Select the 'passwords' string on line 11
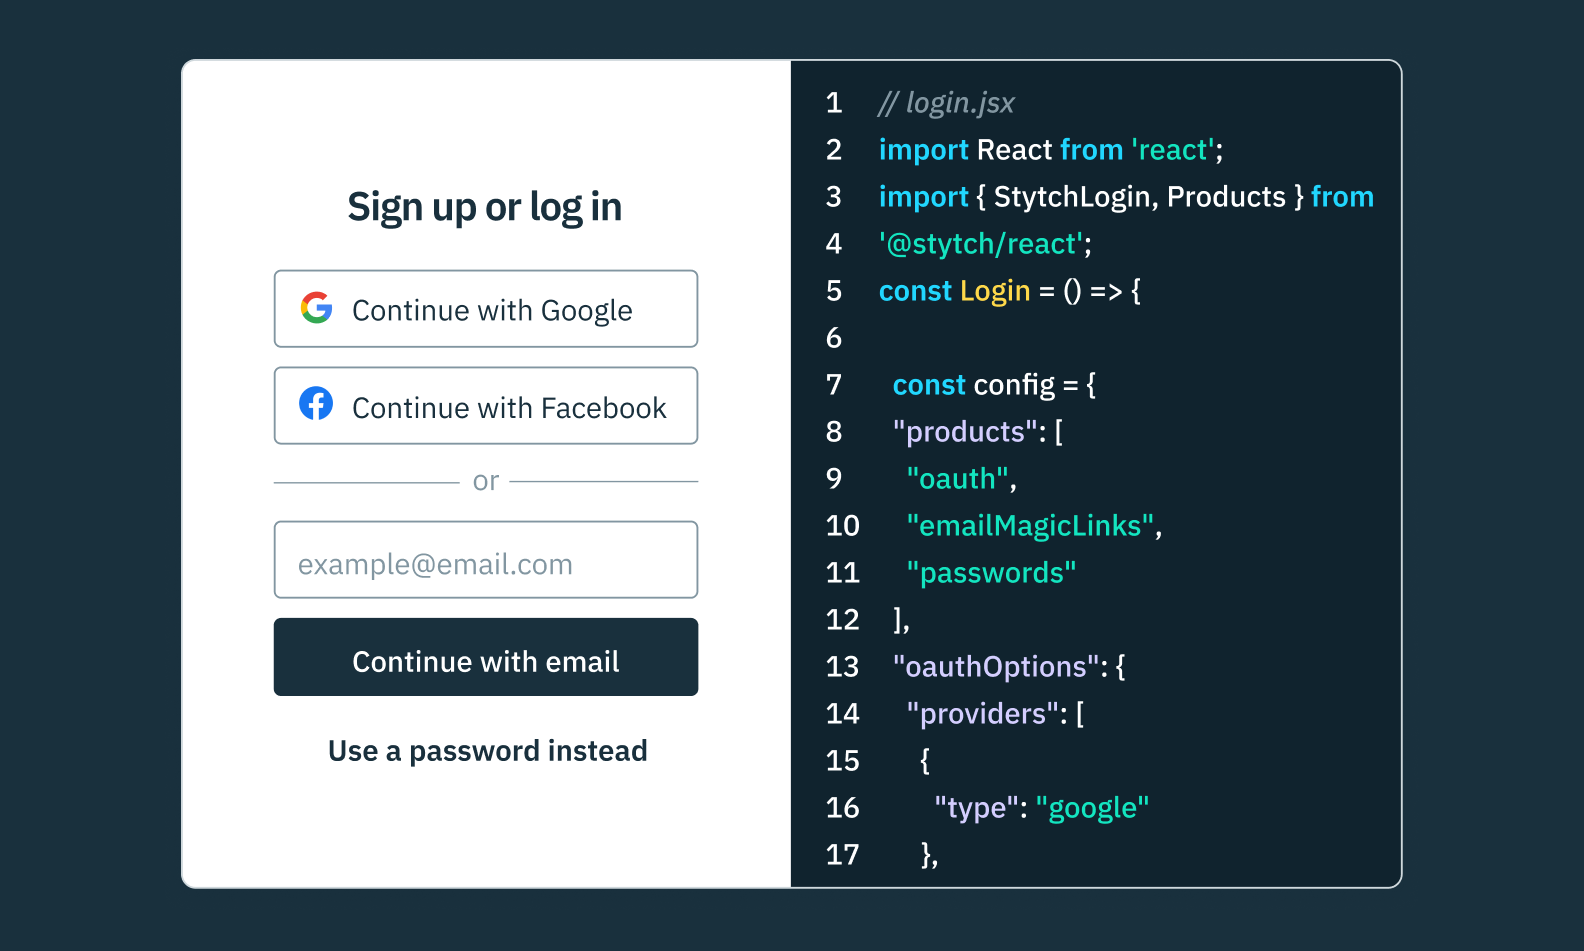This screenshot has height=951, width=1584. pos(991,572)
